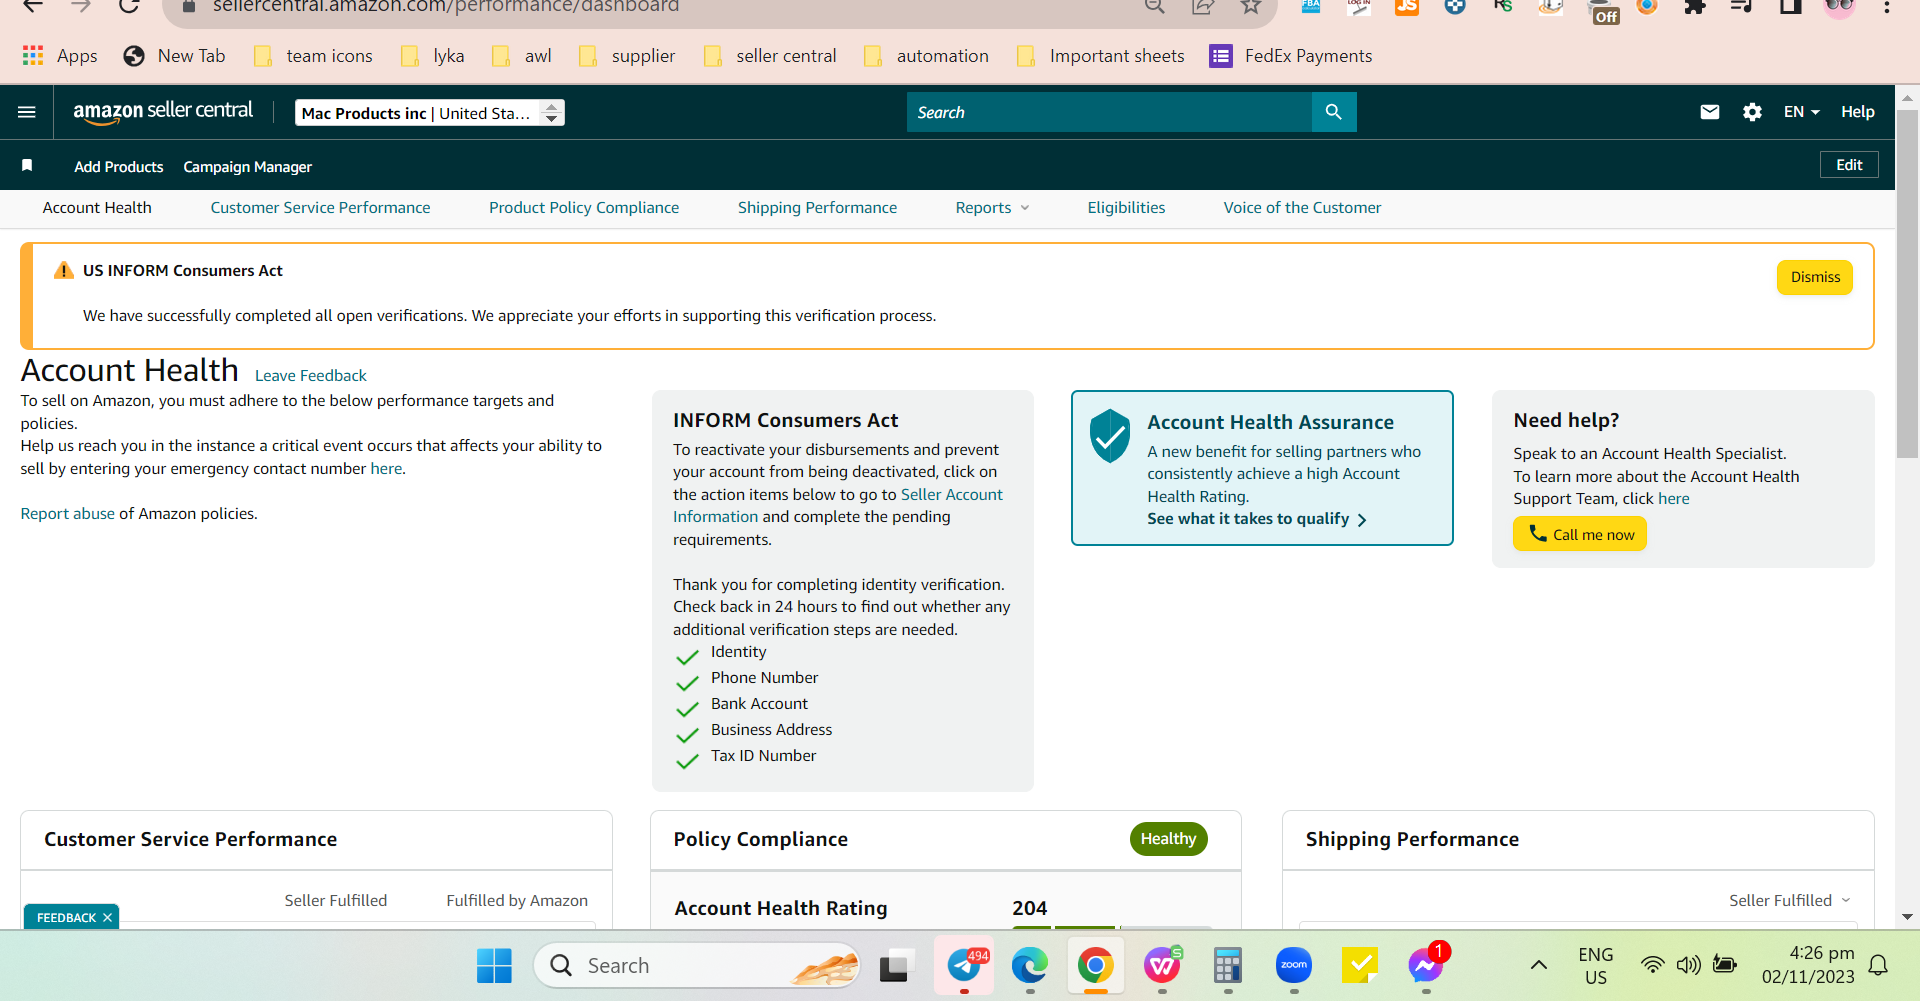The width and height of the screenshot is (1920, 1001).
Task: Click the zoom-out magnifier in address bar
Action: [1155, 7]
